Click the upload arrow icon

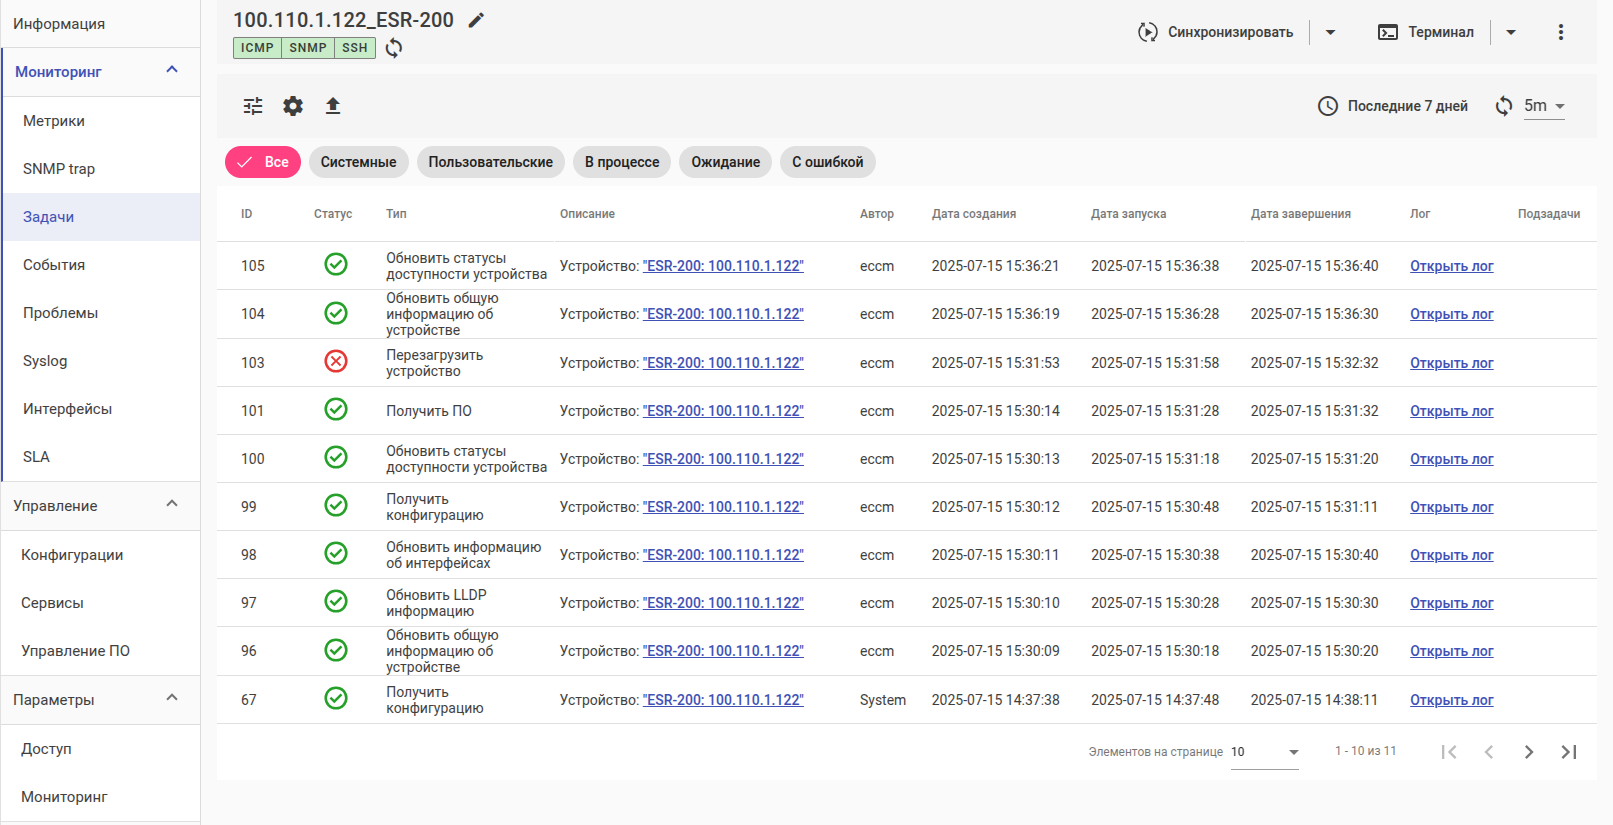(x=333, y=106)
